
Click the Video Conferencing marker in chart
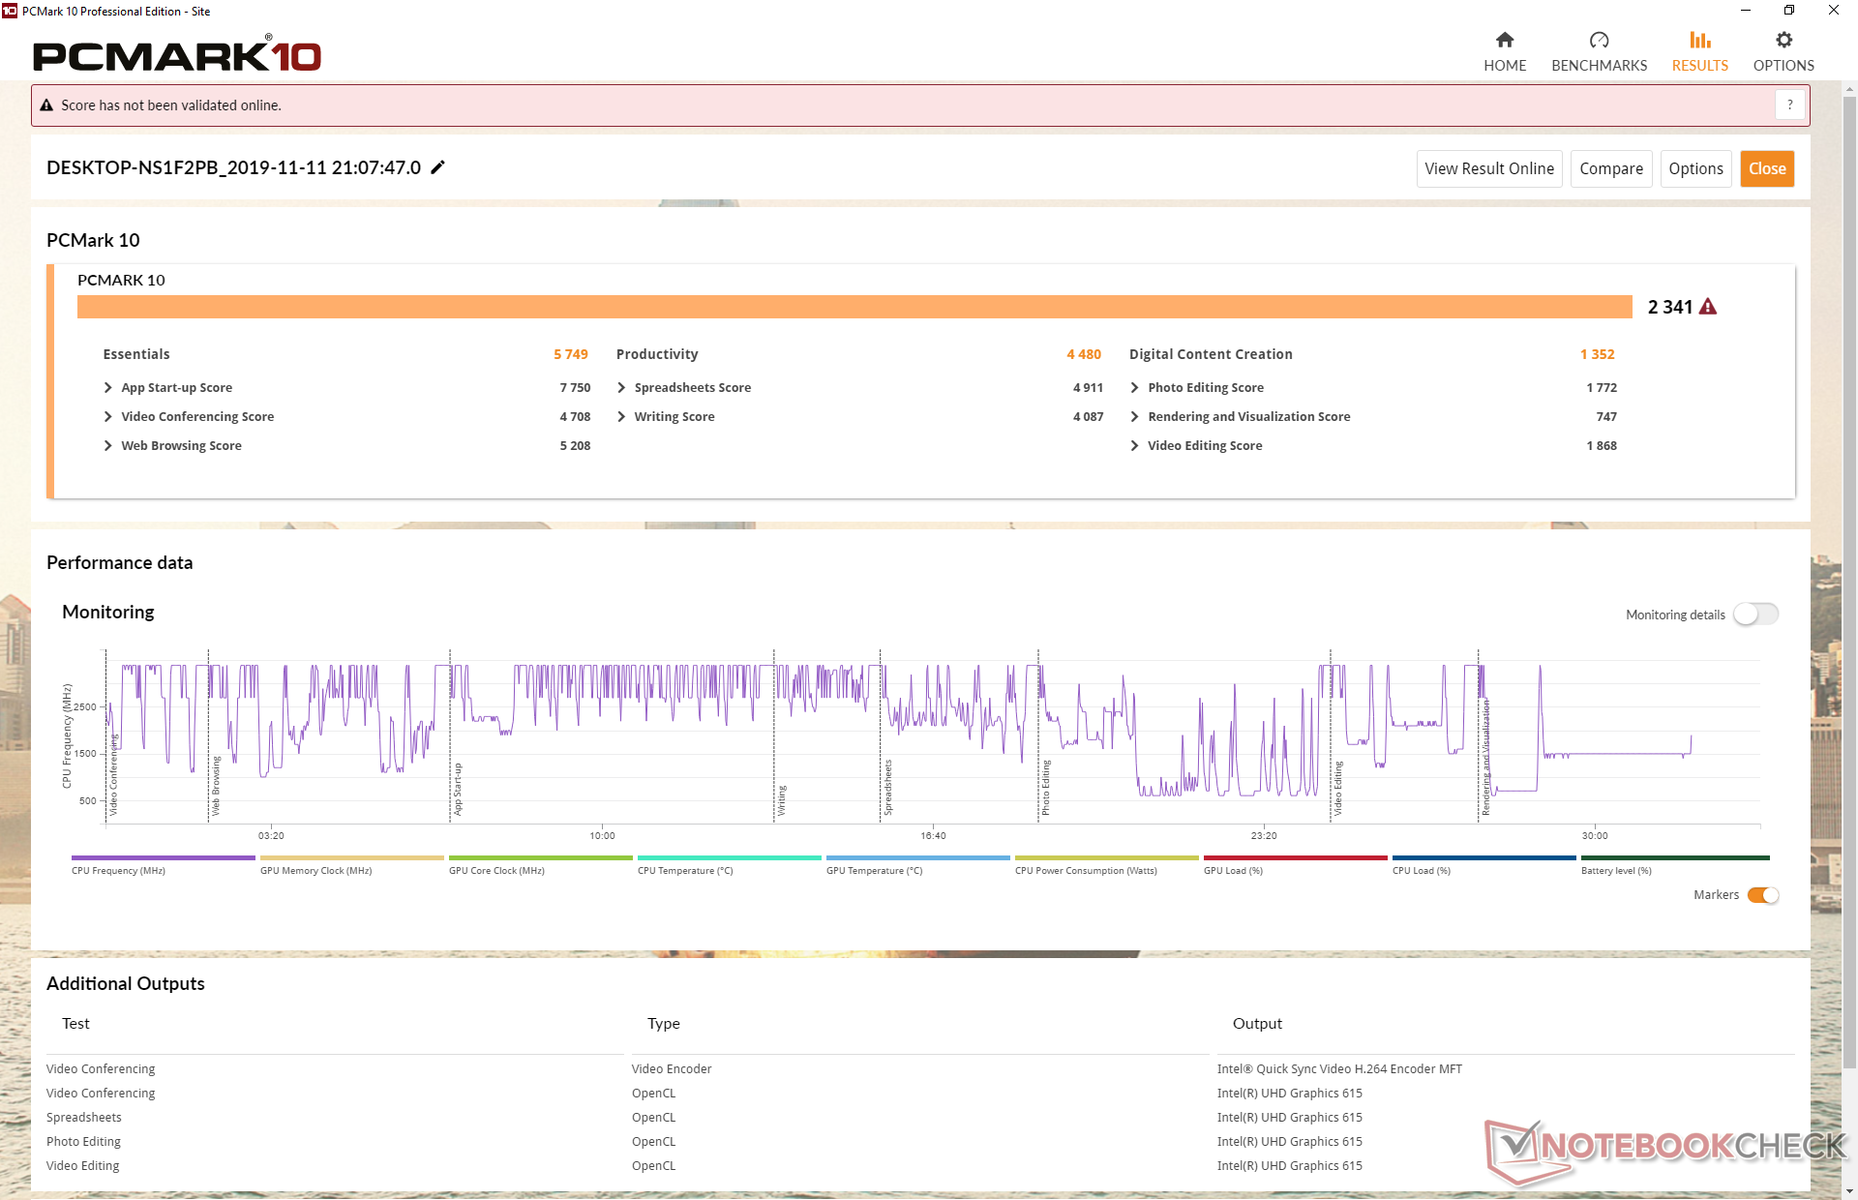[x=114, y=775]
